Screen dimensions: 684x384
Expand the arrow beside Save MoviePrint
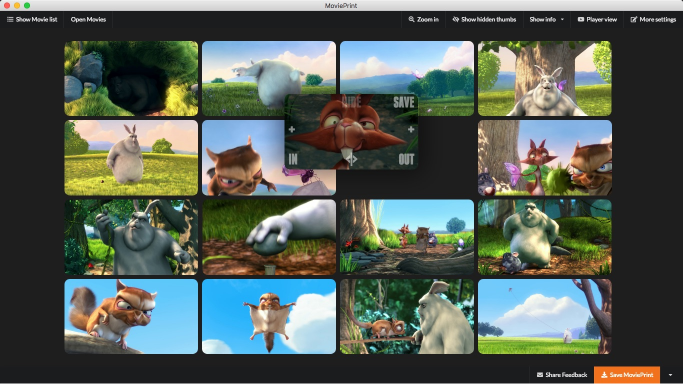(x=670, y=375)
